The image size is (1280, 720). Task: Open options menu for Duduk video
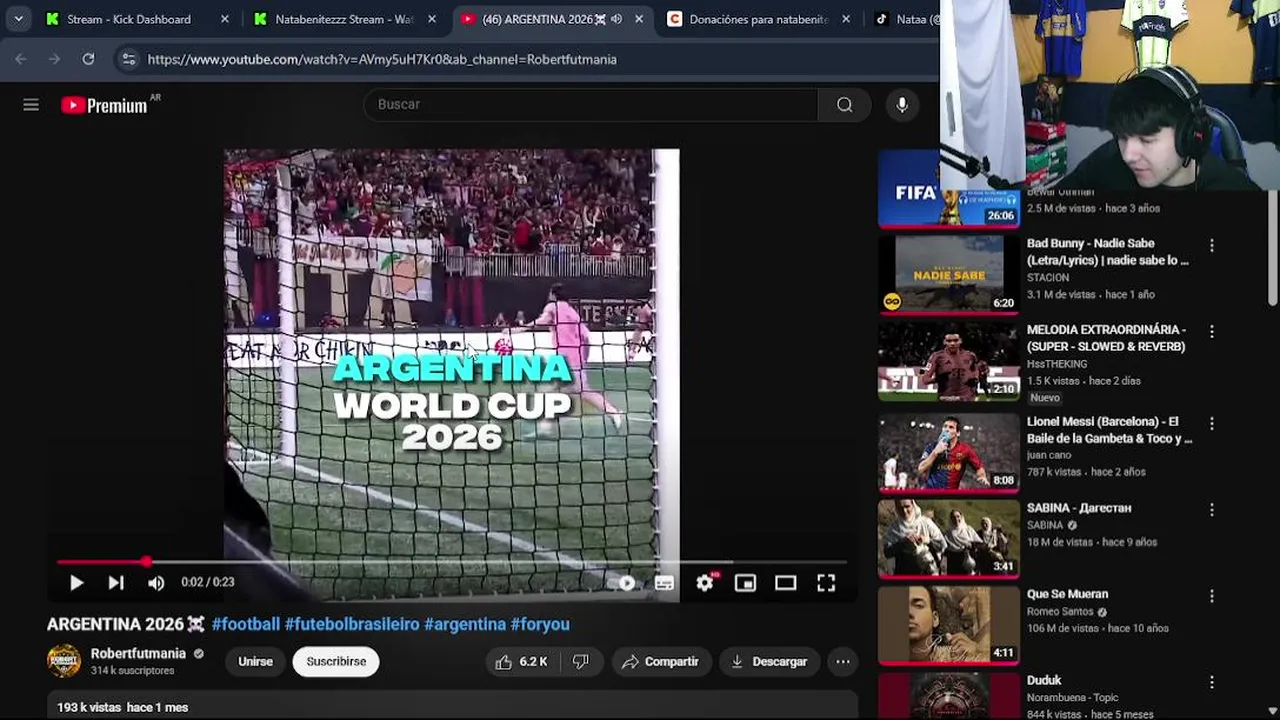pos(1212,682)
